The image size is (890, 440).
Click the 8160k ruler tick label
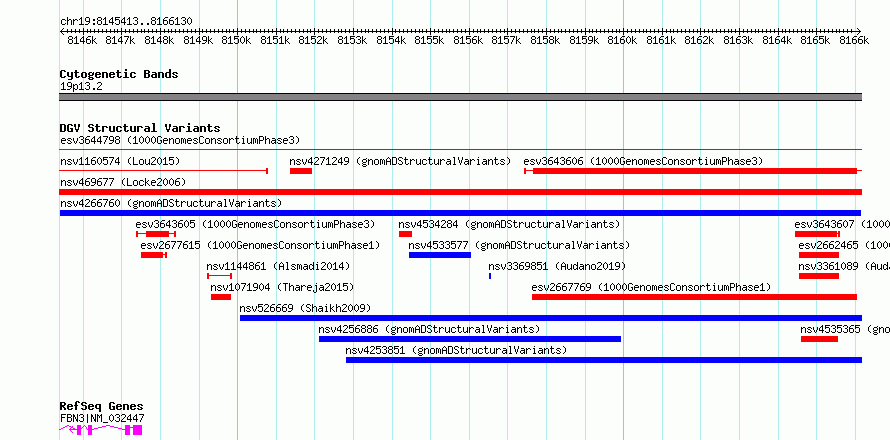coord(623,40)
